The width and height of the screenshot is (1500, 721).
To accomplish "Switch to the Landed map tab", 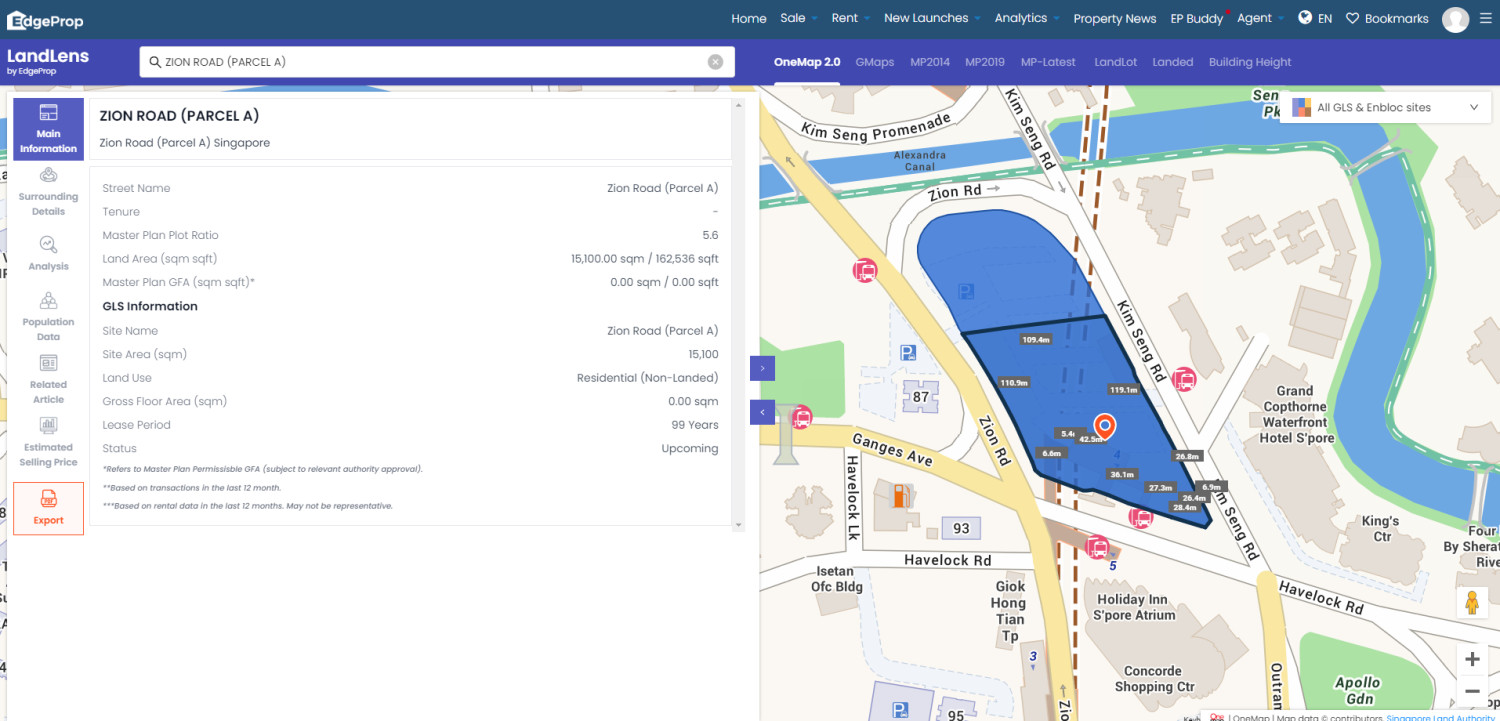I will [x=1173, y=62].
